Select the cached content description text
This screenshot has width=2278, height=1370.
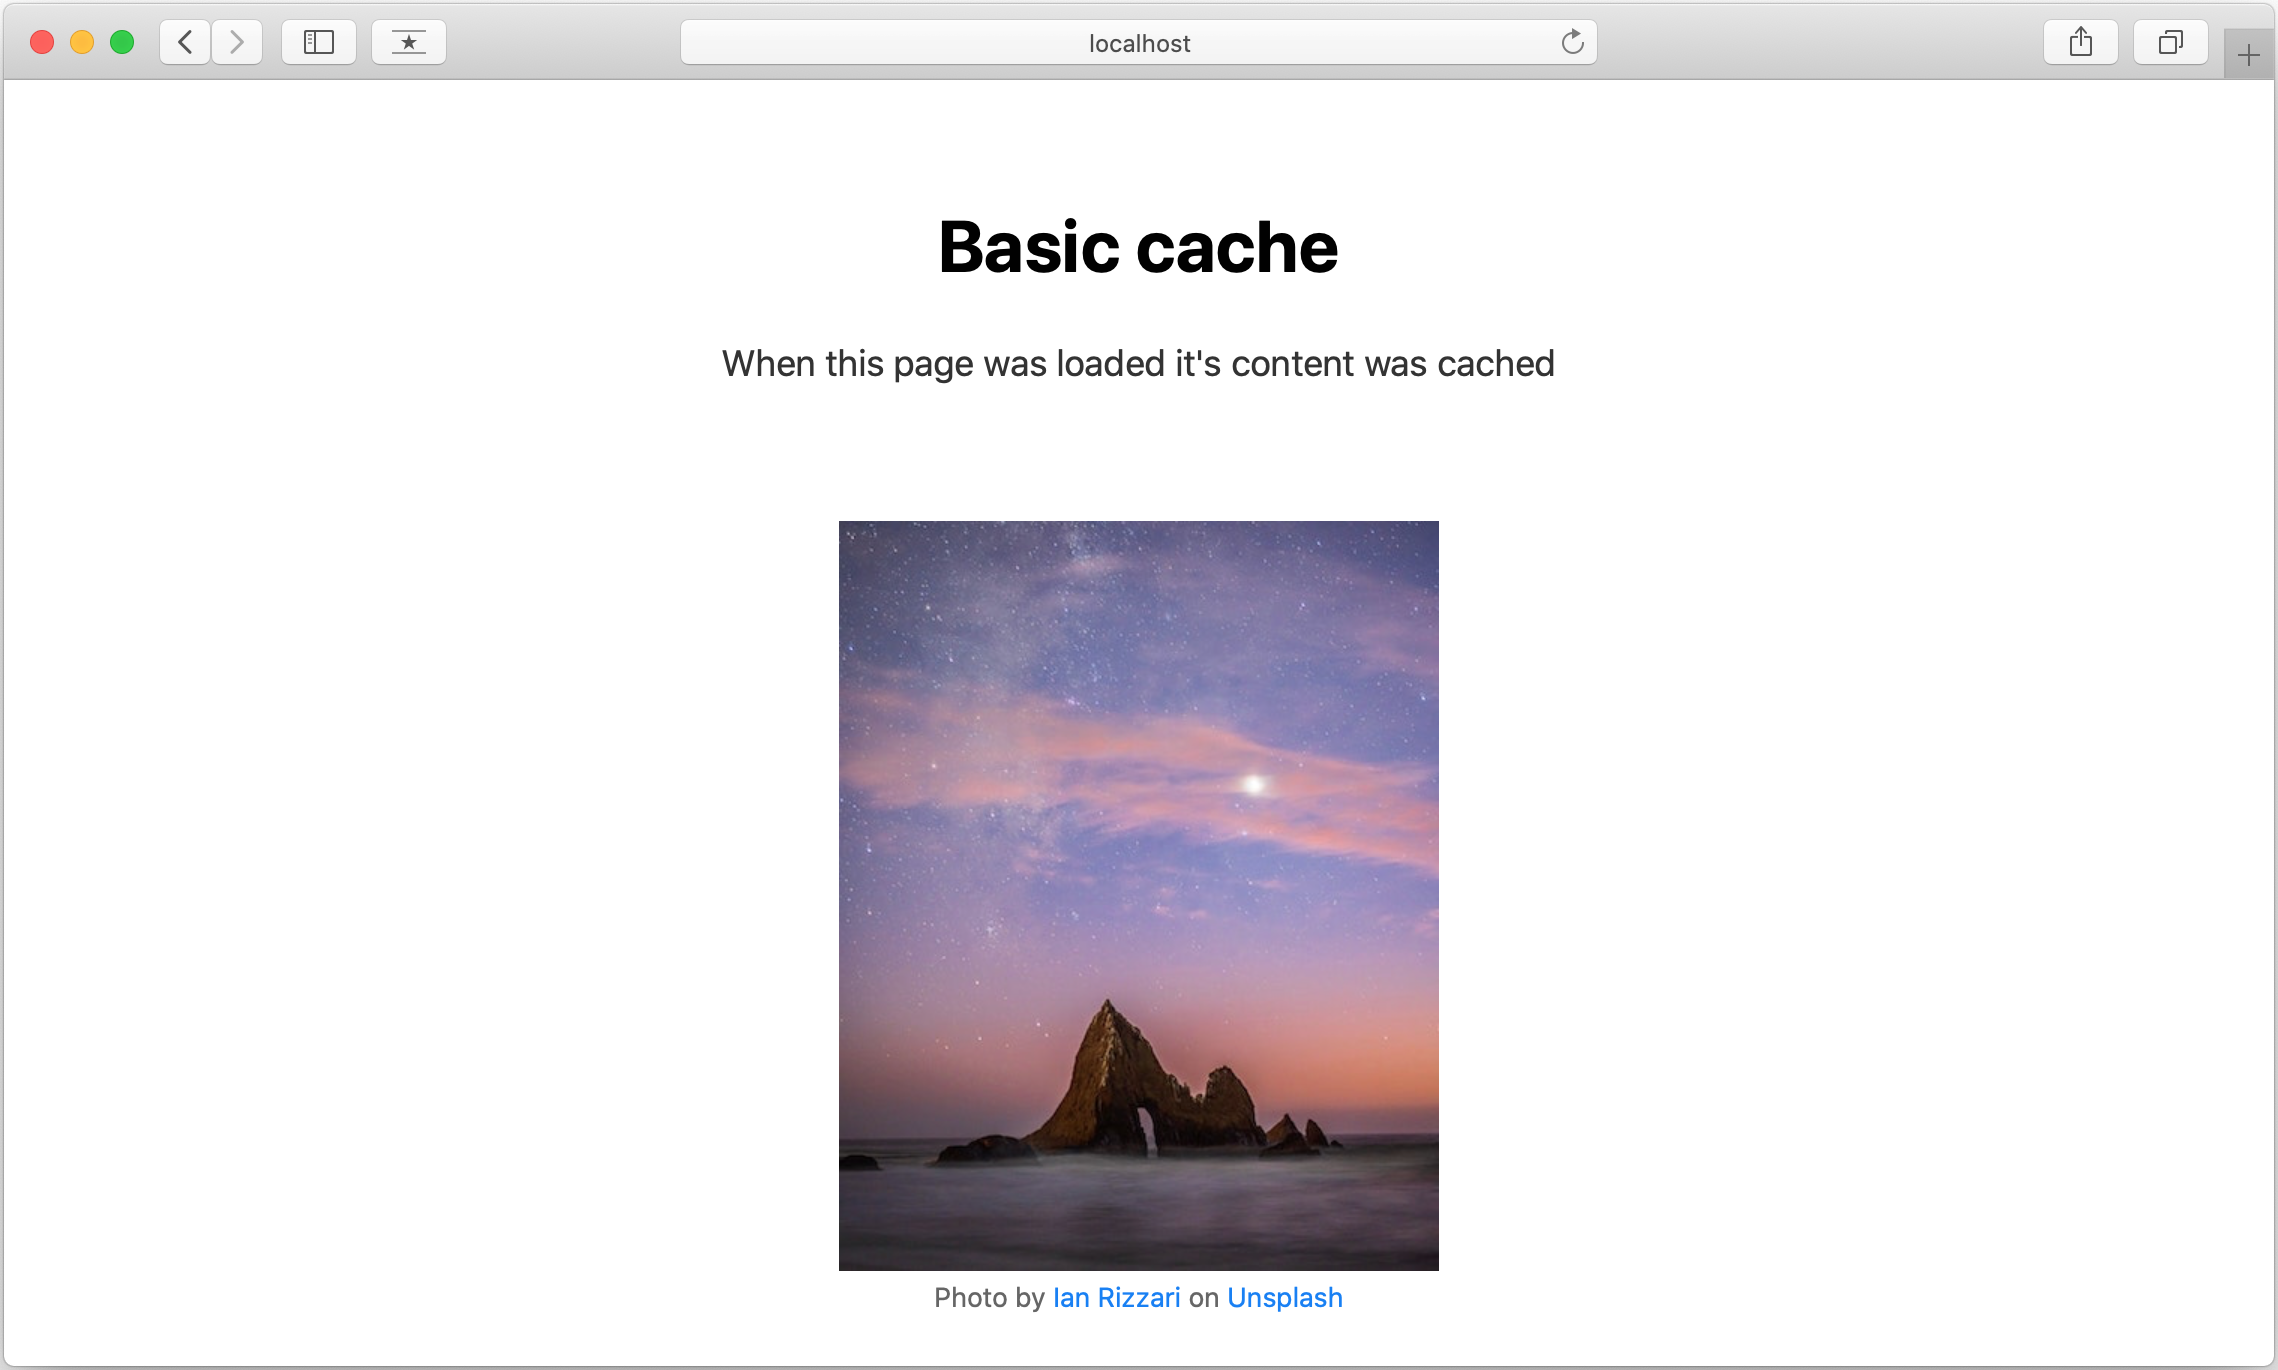[x=1137, y=363]
